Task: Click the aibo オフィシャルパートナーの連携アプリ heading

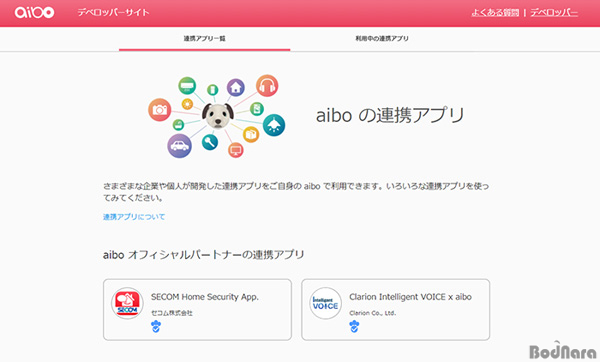Action: (204, 254)
